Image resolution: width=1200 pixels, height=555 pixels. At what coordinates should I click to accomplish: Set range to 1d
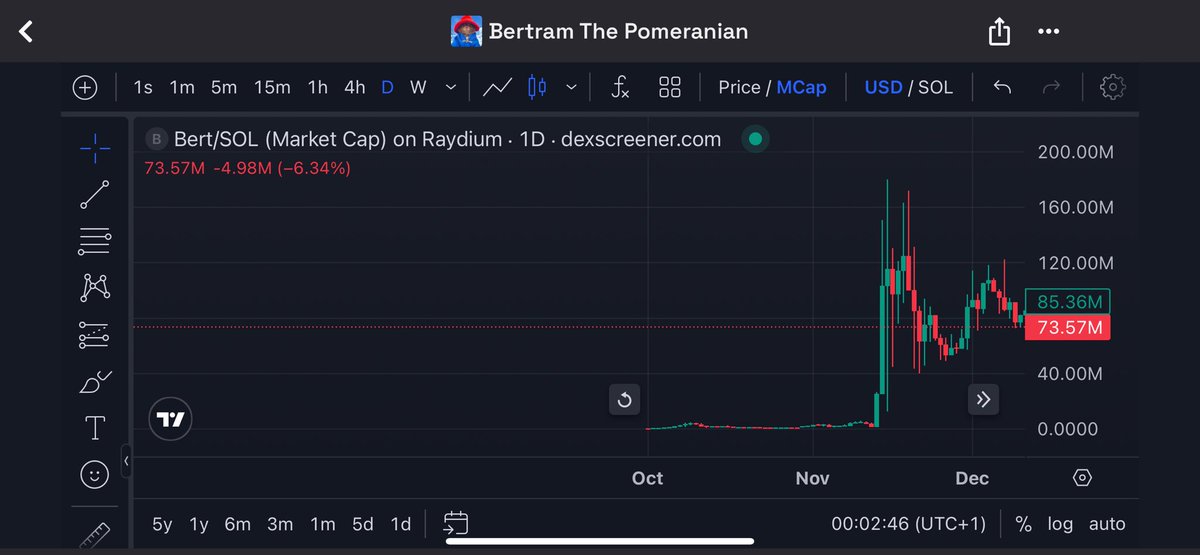coord(400,524)
